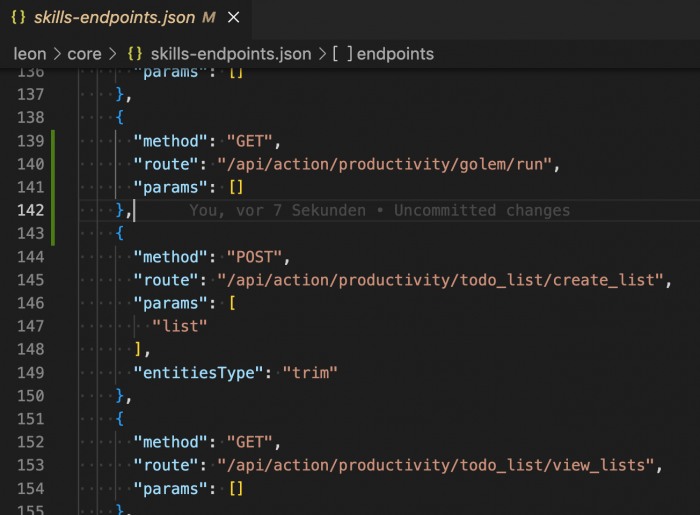
Task: Click the green change indicator beside line 140
Action: (53, 164)
